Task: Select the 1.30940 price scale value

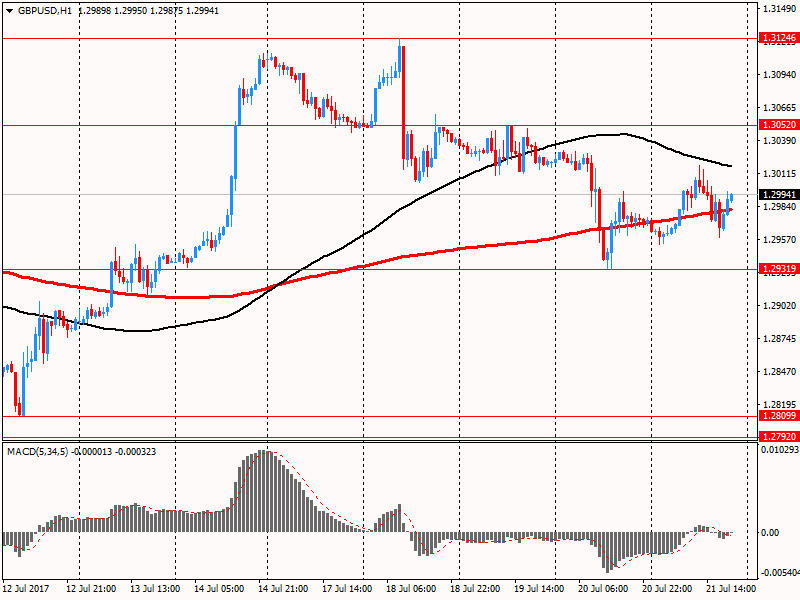Action: click(x=780, y=74)
